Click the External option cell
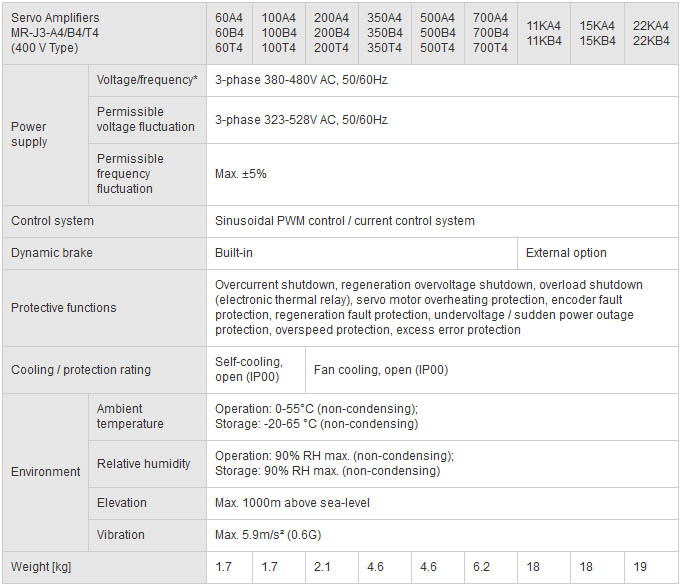 pyautogui.click(x=566, y=253)
